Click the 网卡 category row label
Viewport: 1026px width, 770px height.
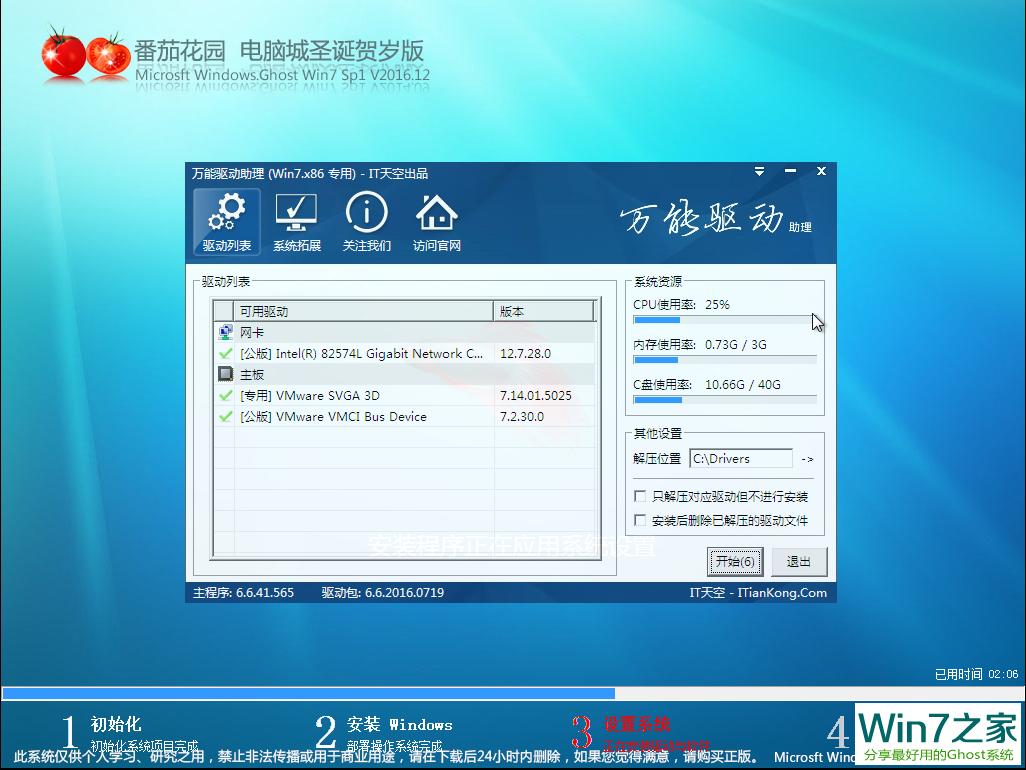[252, 332]
